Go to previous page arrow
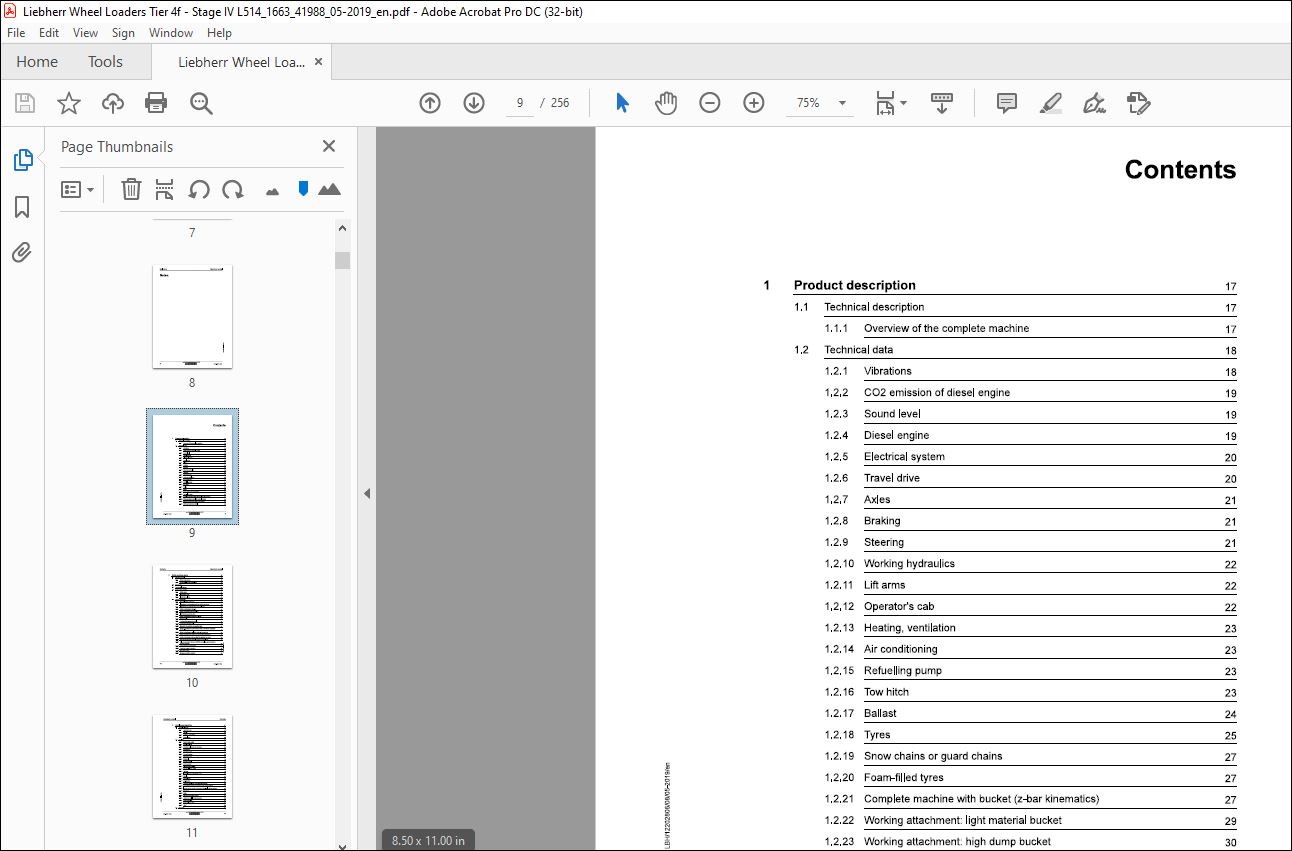The image size is (1292, 851). coord(430,103)
